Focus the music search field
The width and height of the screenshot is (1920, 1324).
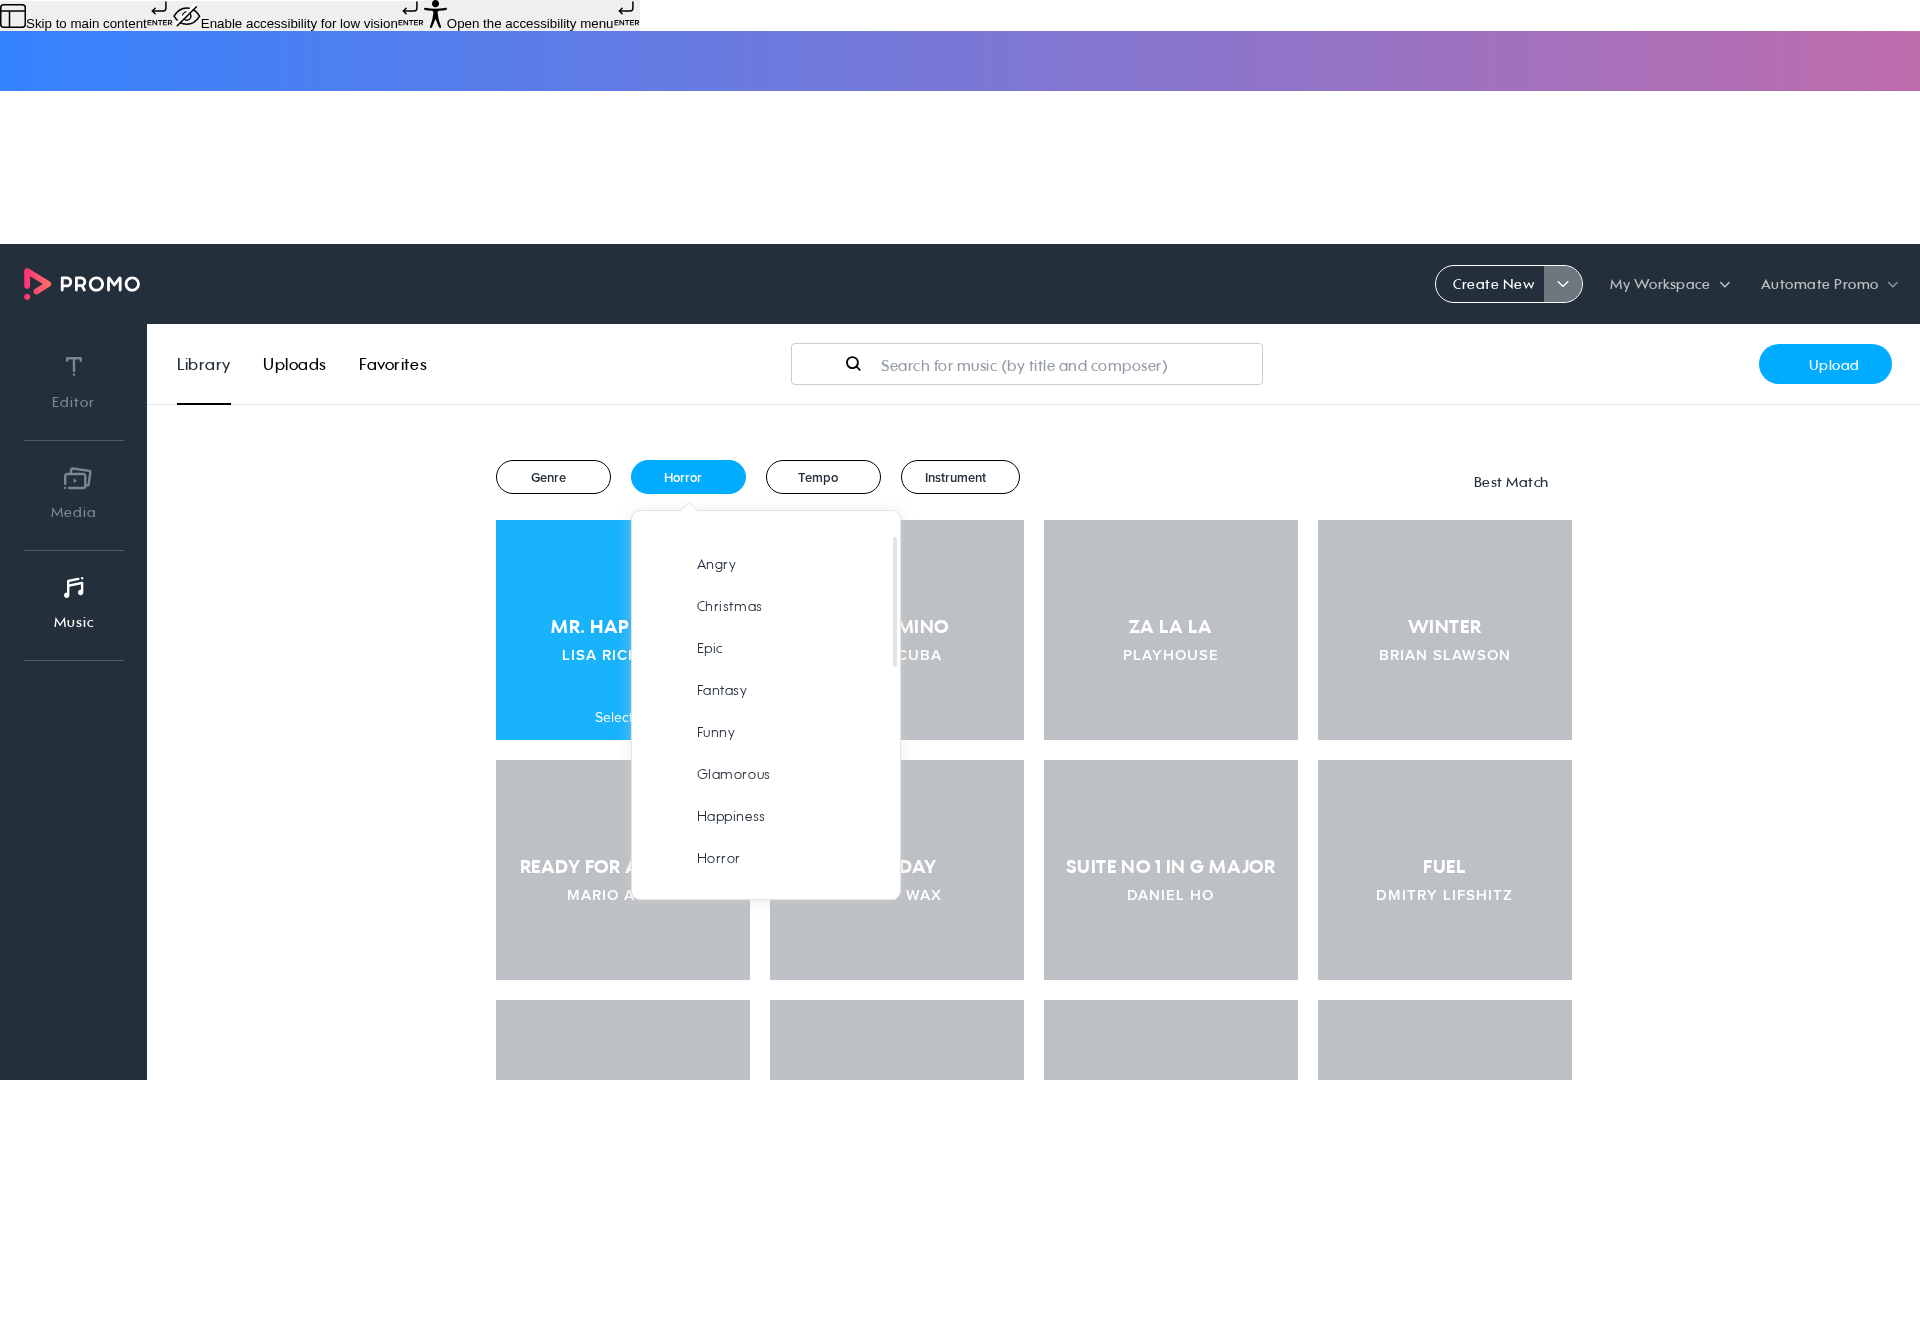point(1026,364)
